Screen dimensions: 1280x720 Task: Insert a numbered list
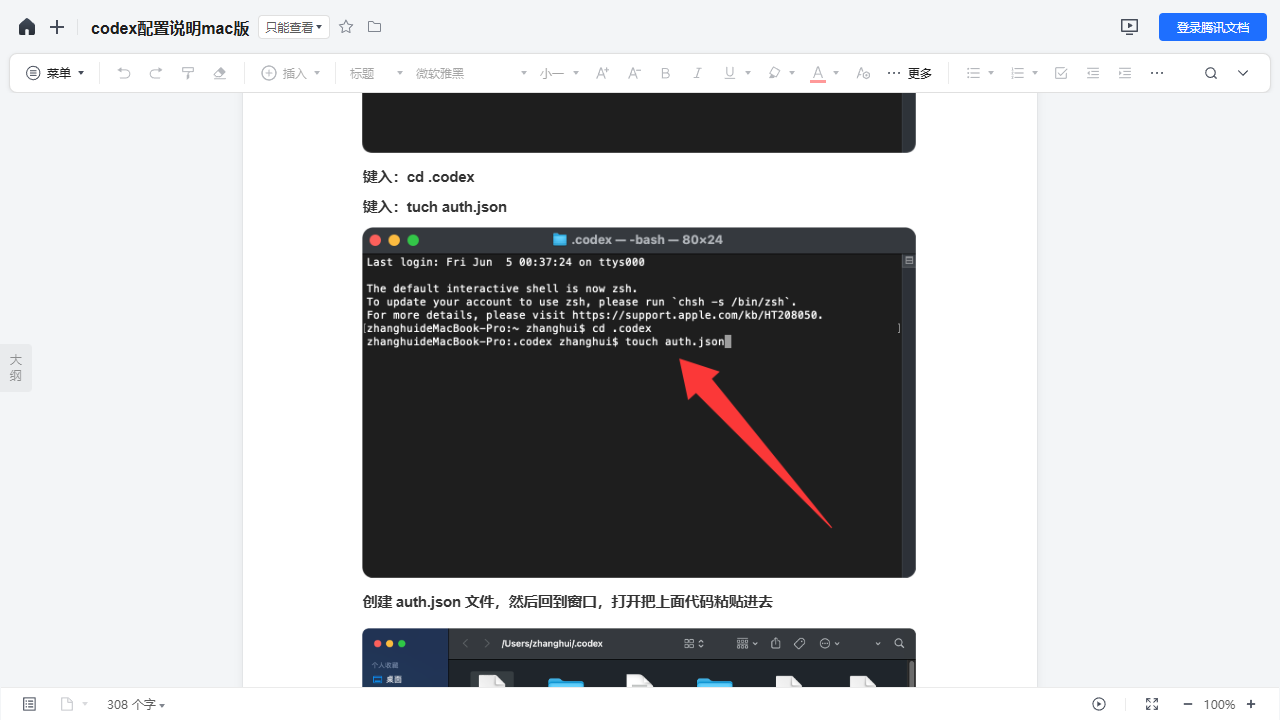coord(1017,73)
